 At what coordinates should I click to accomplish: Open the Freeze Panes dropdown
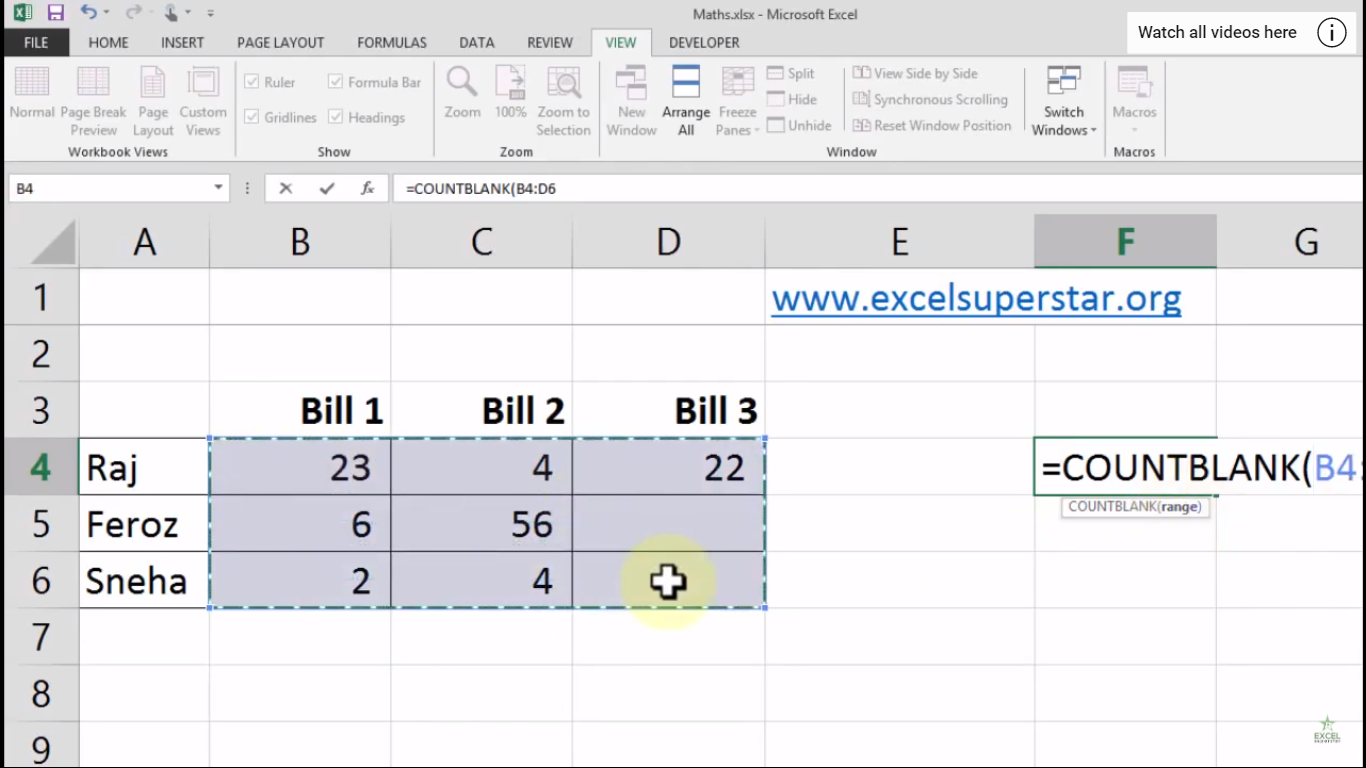(x=738, y=101)
